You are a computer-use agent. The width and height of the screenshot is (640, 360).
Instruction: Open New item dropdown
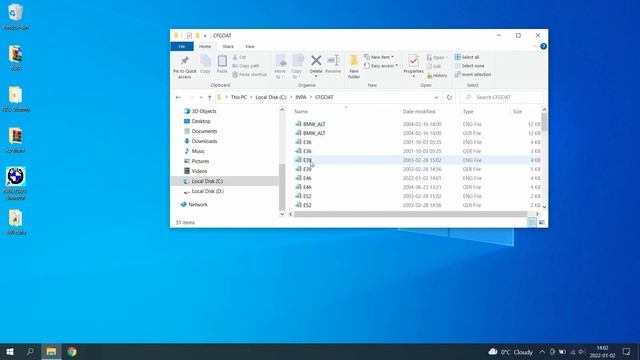(379, 57)
